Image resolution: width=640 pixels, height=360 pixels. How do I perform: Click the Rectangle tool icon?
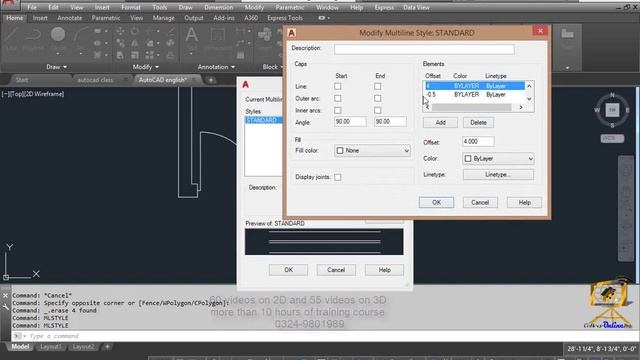98,31
